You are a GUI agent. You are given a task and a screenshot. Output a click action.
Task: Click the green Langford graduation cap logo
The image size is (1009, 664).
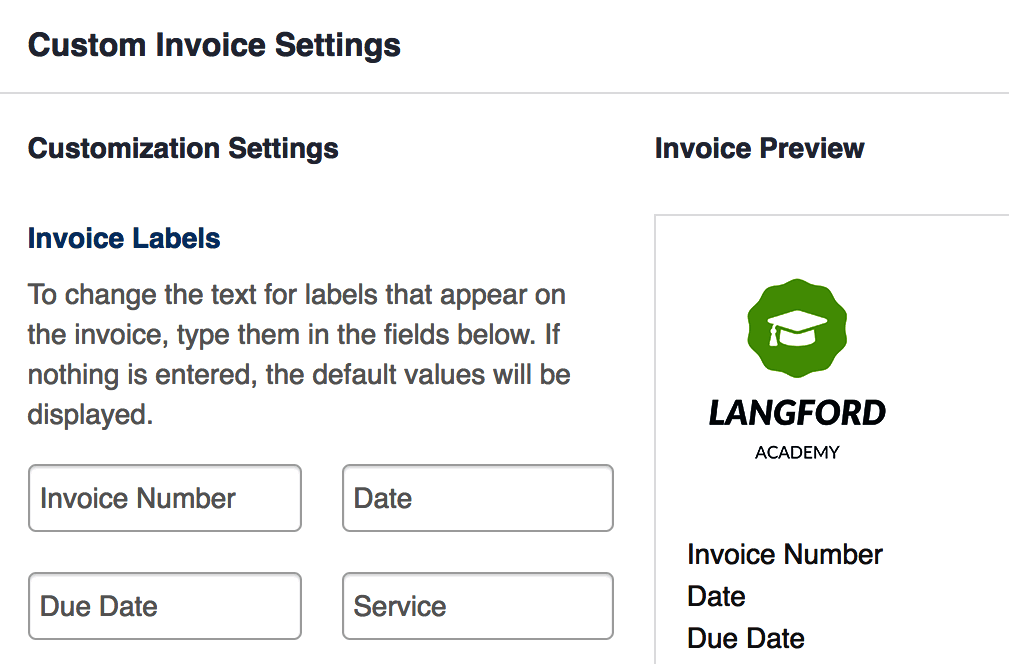click(797, 327)
